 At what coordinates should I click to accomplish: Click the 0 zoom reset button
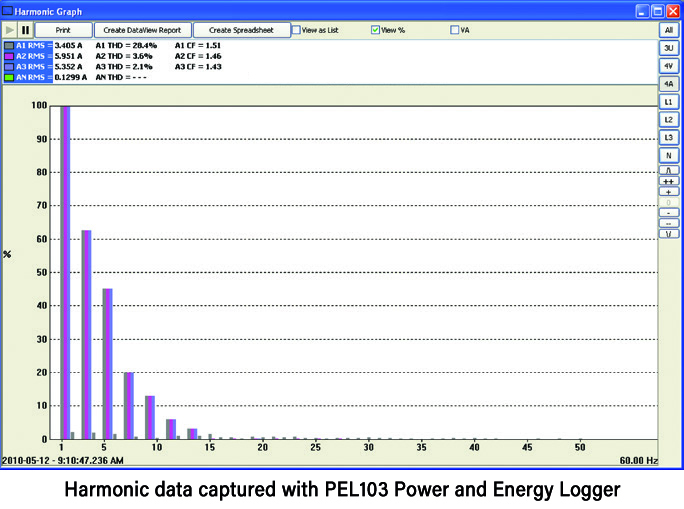[x=669, y=202]
